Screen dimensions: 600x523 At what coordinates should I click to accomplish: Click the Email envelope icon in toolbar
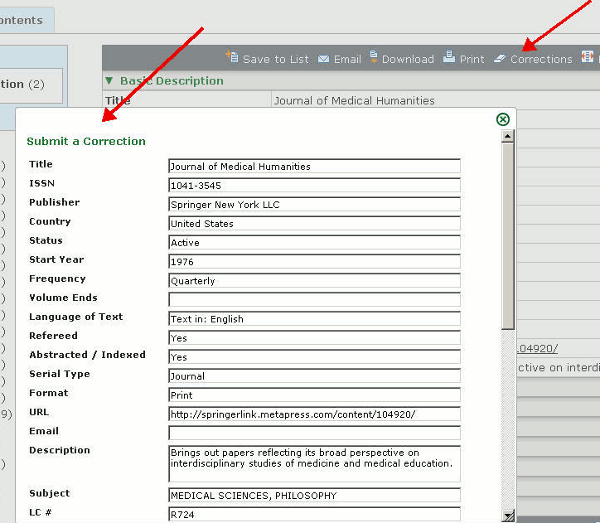coord(324,59)
